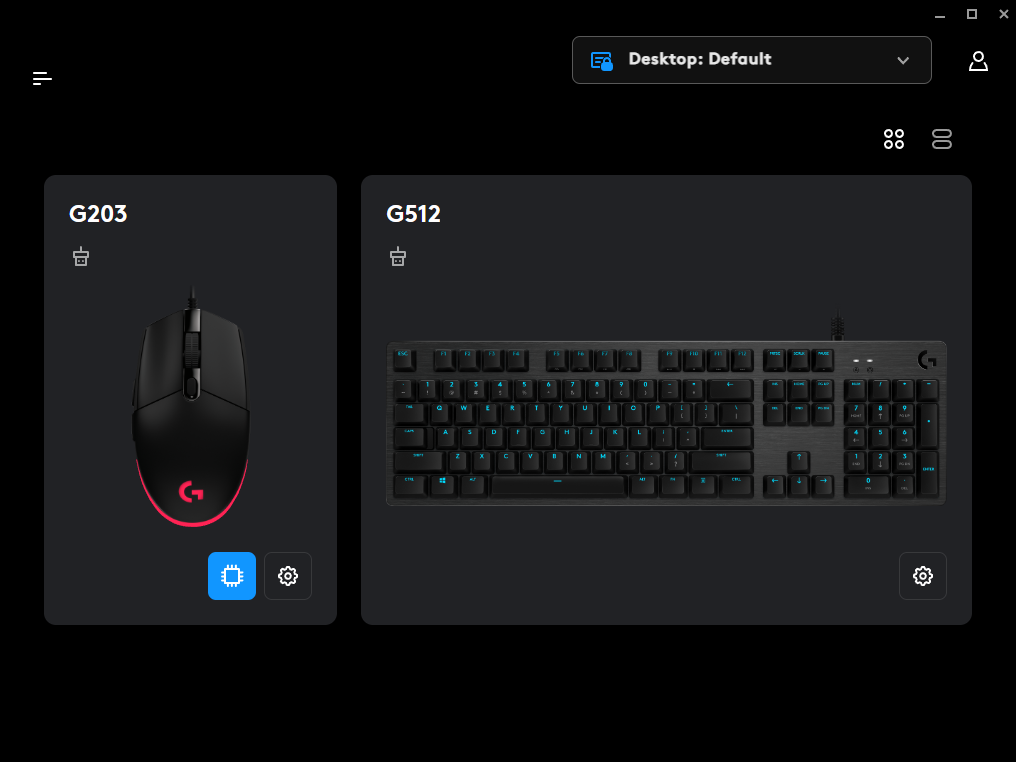Click the chevron arrow in profile selector
Image resolution: width=1016 pixels, height=762 pixels.
point(903,60)
